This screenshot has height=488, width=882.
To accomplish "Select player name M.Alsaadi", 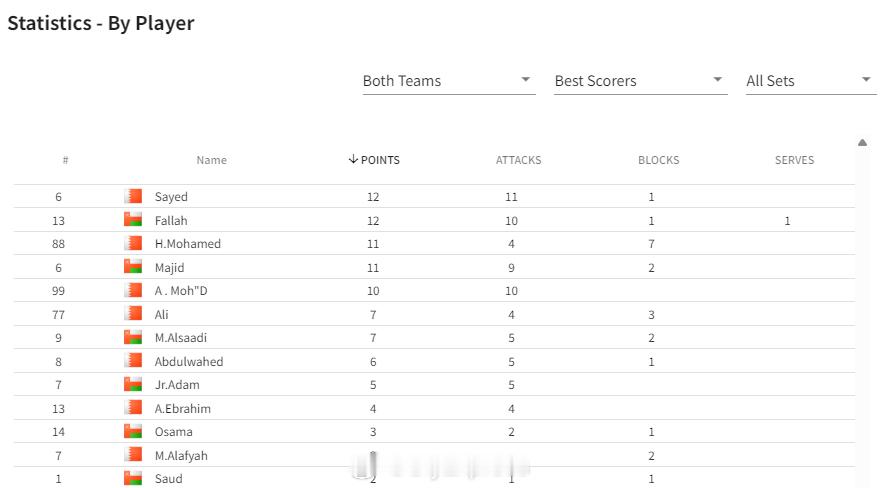I will (181, 338).
